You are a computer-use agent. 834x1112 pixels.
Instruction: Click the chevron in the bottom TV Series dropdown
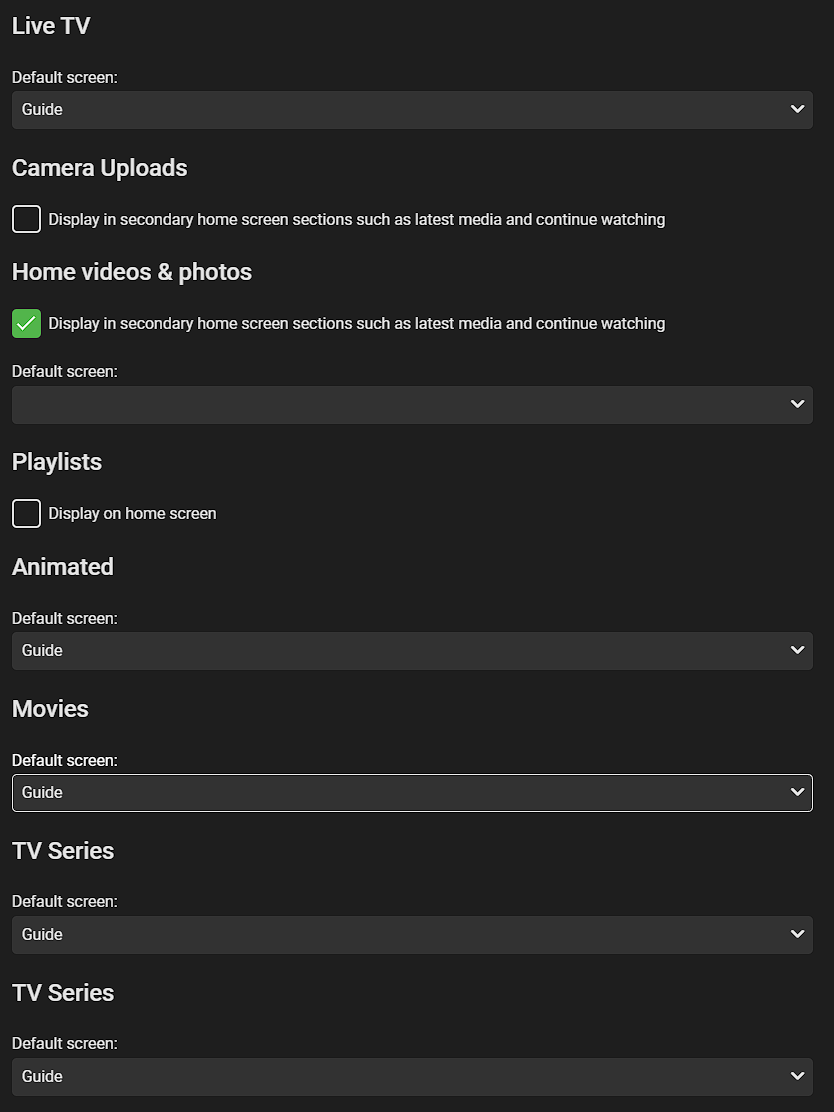click(797, 1076)
